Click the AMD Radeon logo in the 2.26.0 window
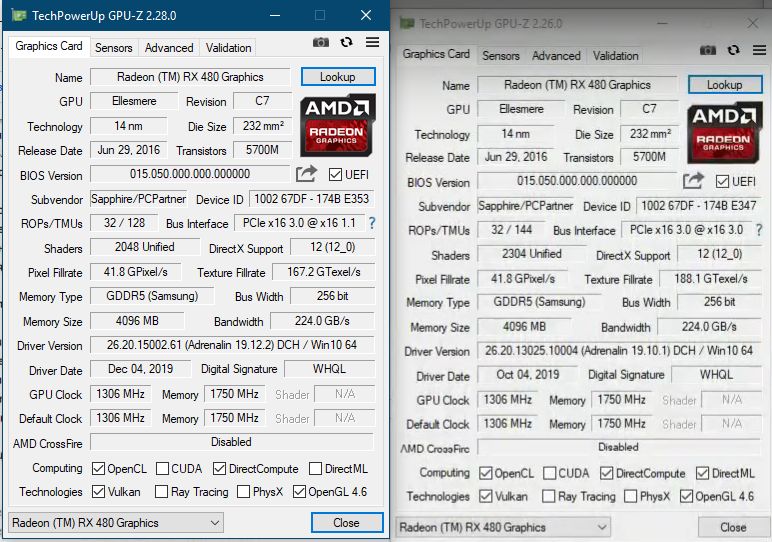The width and height of the screenshot is (772, 542). point(725,132)
